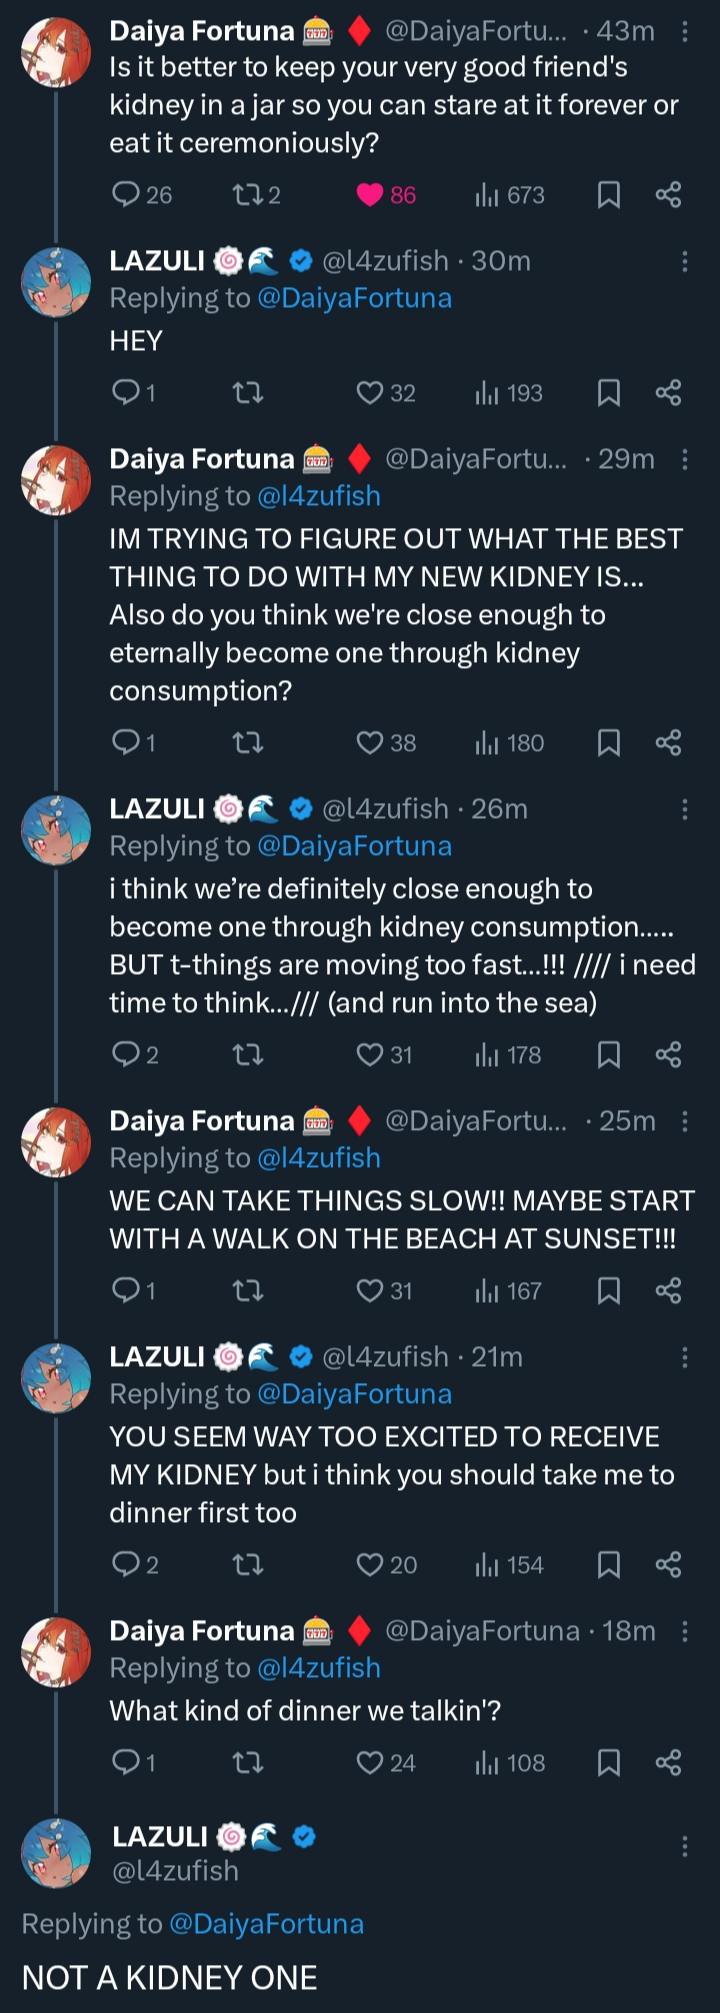The image size is (720, 2013).
Task: Share LAZULI's "HEY" reply
Action: coord(668,393)
